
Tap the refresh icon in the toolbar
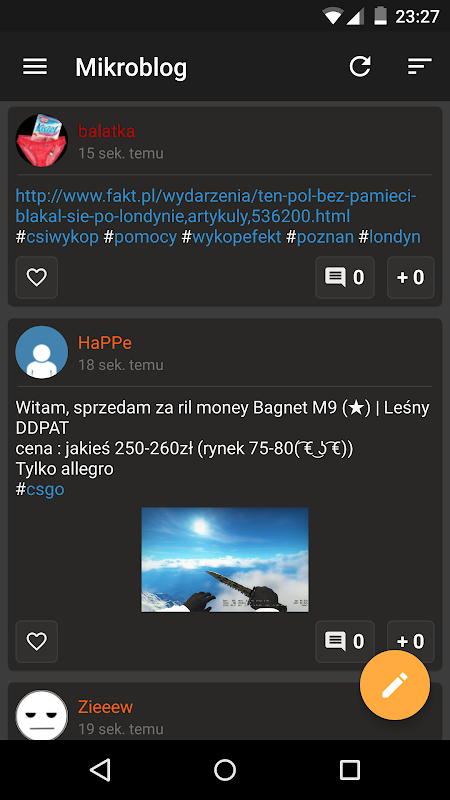coord(360,67)
